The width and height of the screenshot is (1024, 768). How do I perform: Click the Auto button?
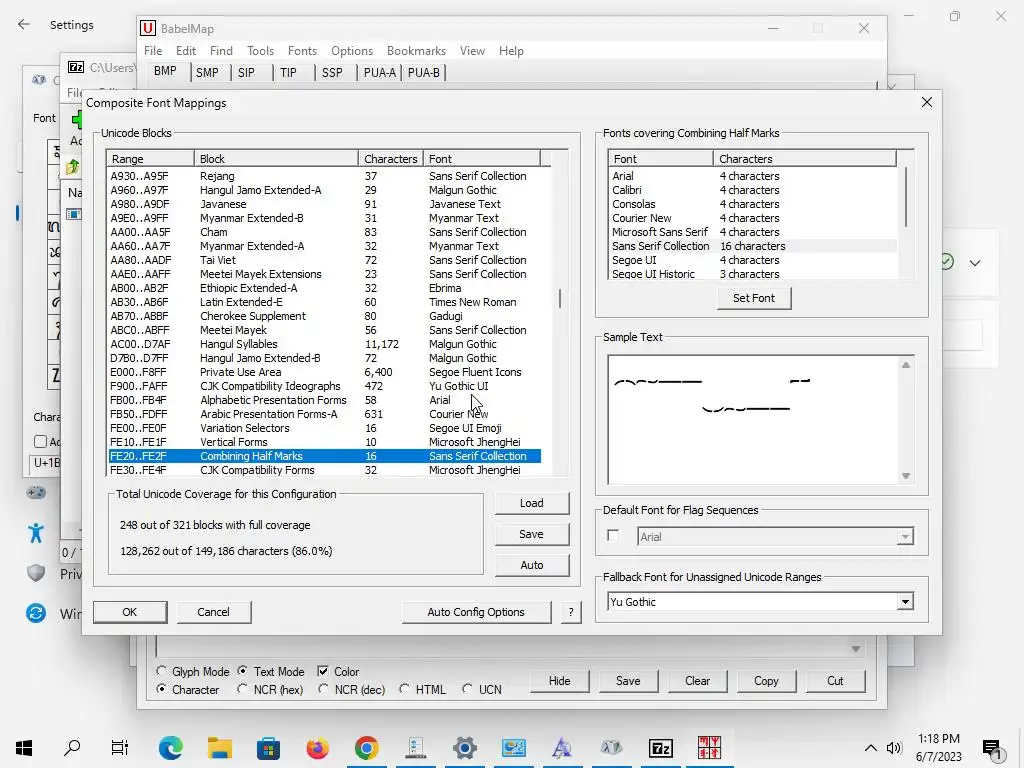(x=532, y=565)
